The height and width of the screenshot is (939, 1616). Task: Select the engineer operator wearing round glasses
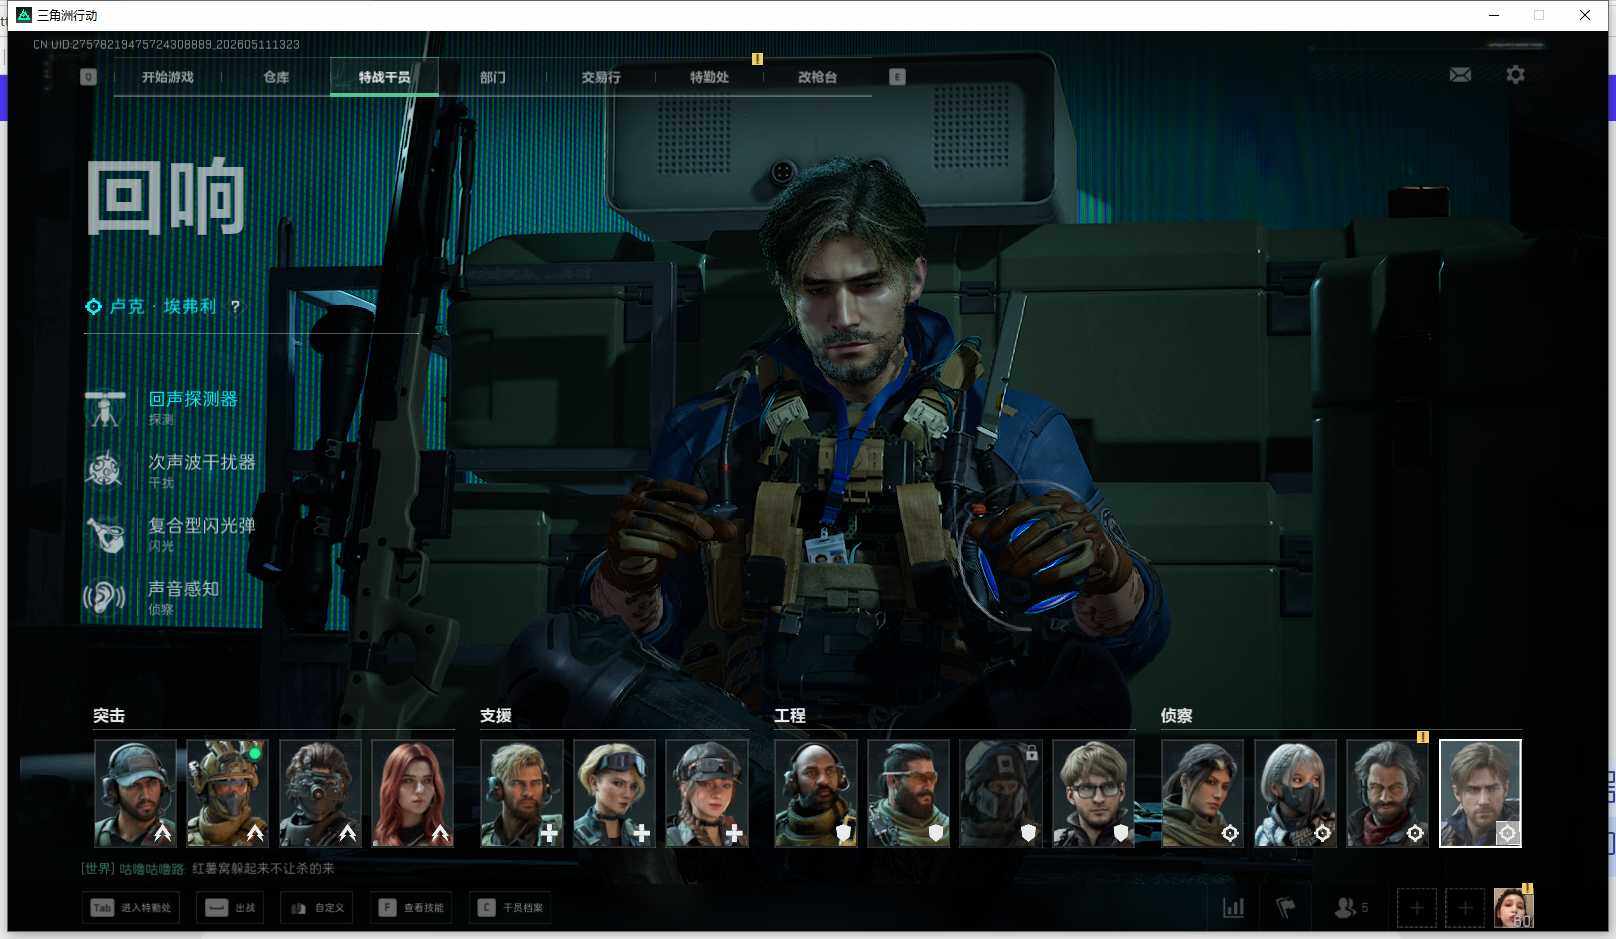(x=1093, y=793)
